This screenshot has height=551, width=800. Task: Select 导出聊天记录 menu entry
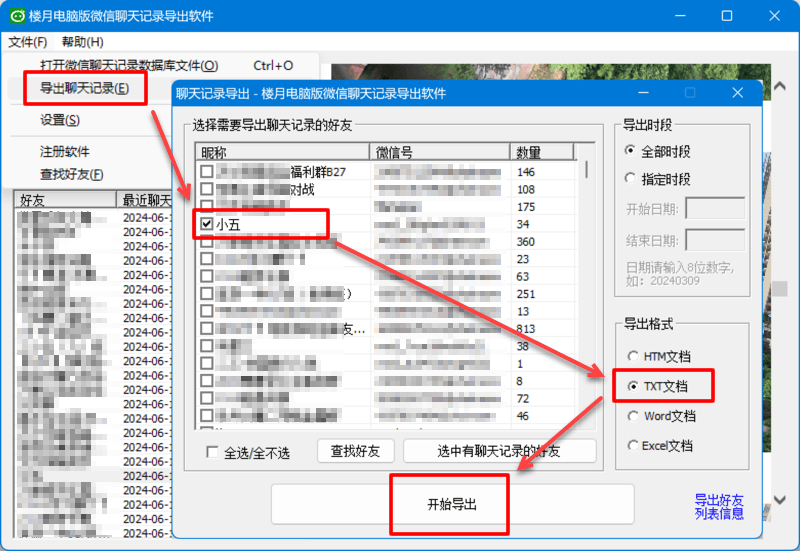click(84, 88)
